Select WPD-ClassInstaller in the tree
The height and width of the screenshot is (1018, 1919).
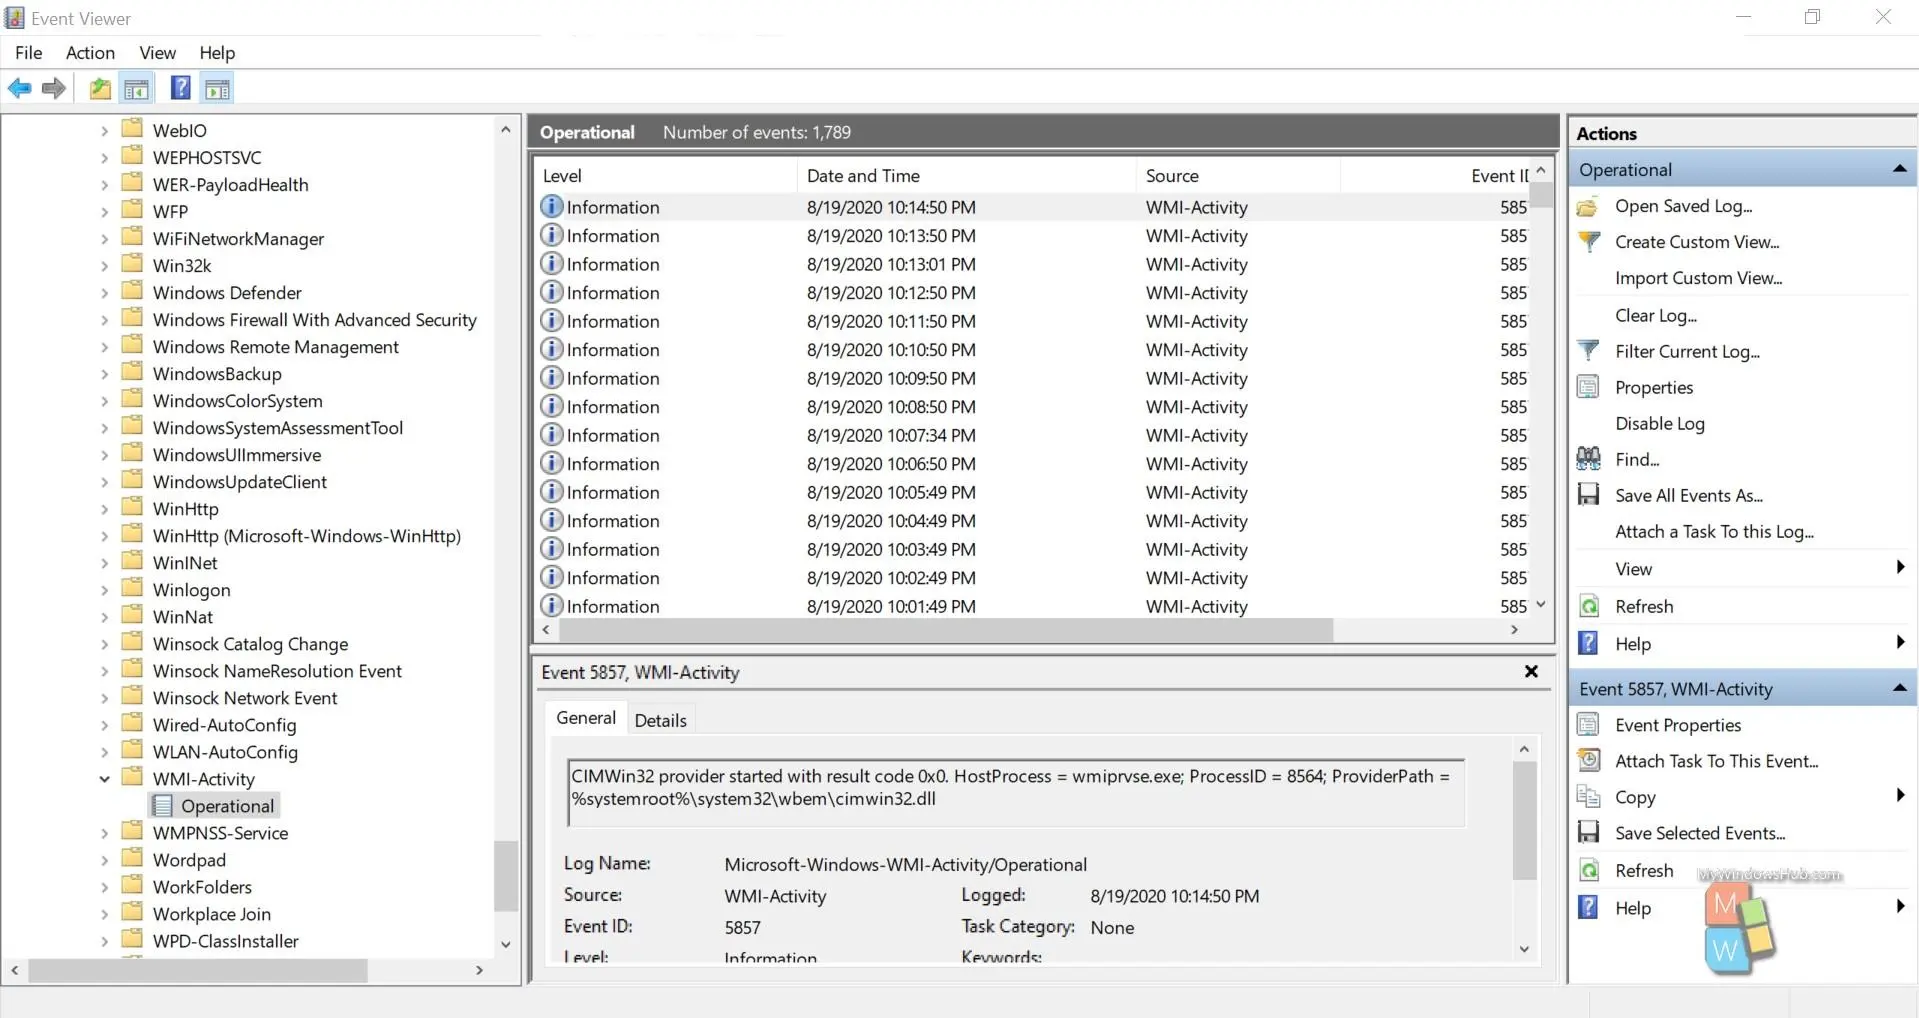[x=225, y=941]
